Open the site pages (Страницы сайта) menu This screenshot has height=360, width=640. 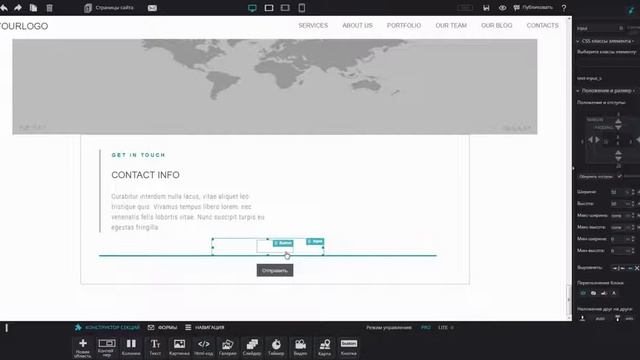click(x=109, y=8)
